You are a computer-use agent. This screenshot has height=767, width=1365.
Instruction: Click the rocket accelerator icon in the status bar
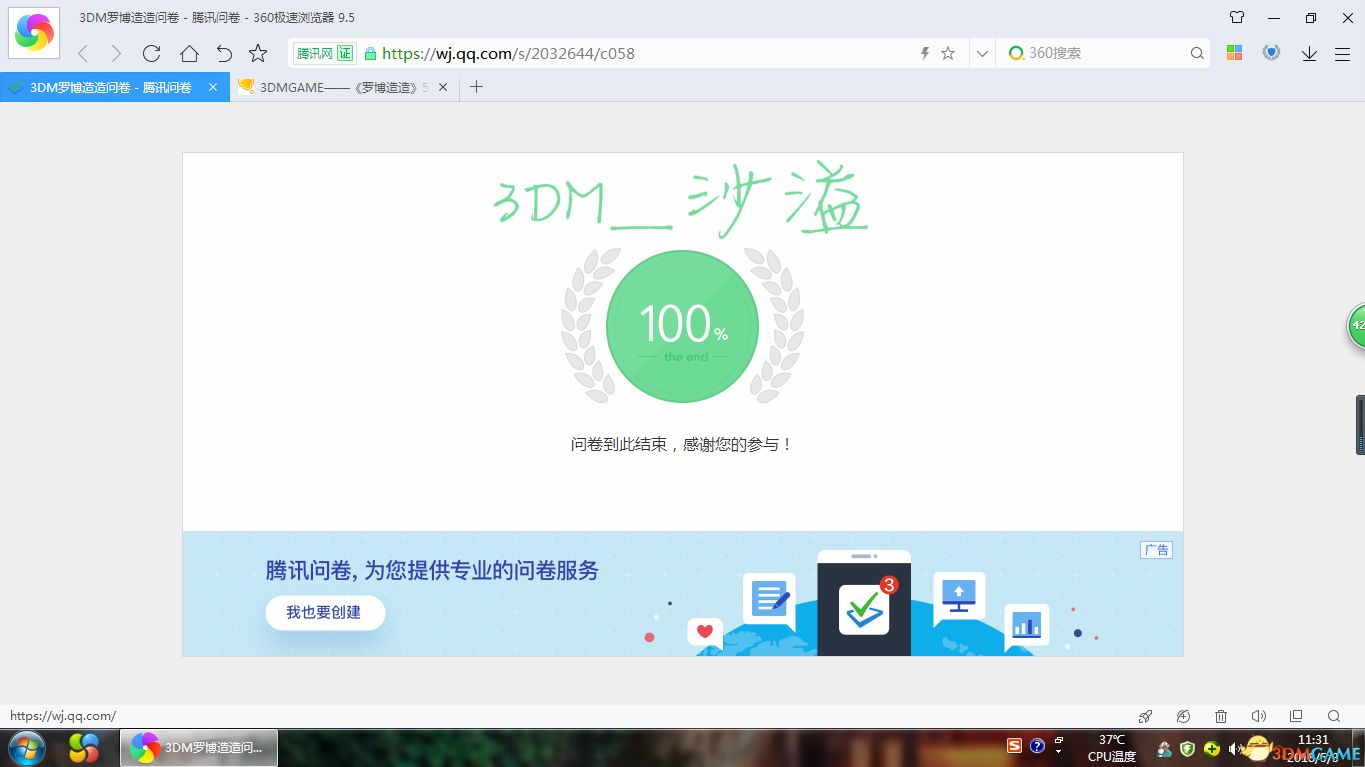pos(1146,716)
